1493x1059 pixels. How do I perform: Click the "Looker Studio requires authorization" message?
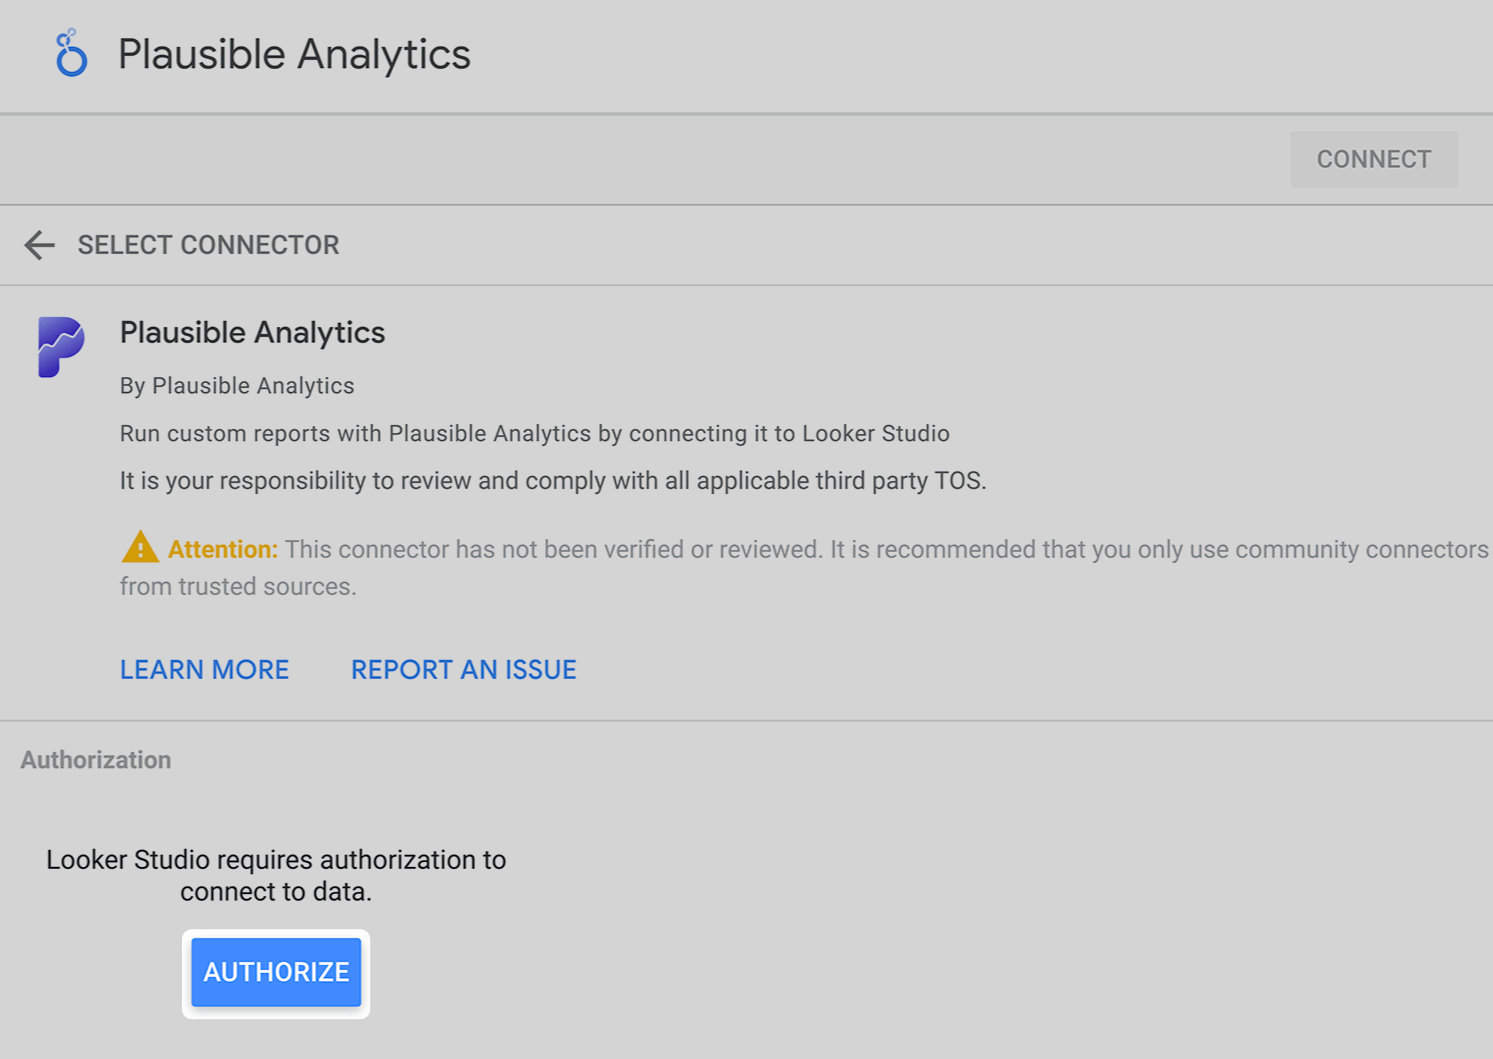pos(276,875)
